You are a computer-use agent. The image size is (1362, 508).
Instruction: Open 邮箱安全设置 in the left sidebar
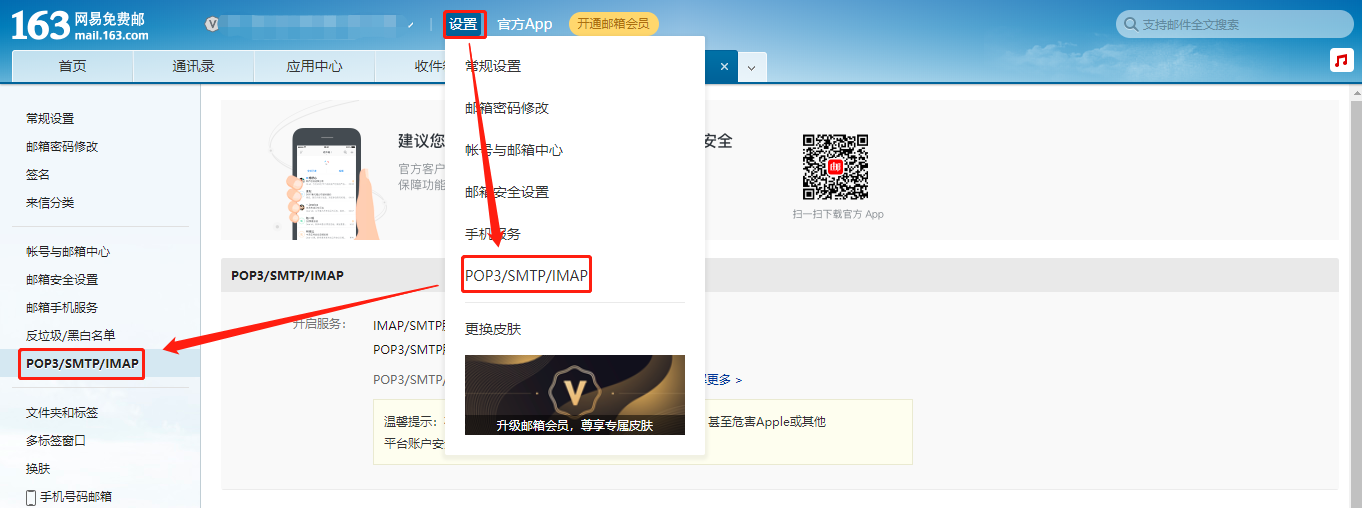(x=62, y=279)
